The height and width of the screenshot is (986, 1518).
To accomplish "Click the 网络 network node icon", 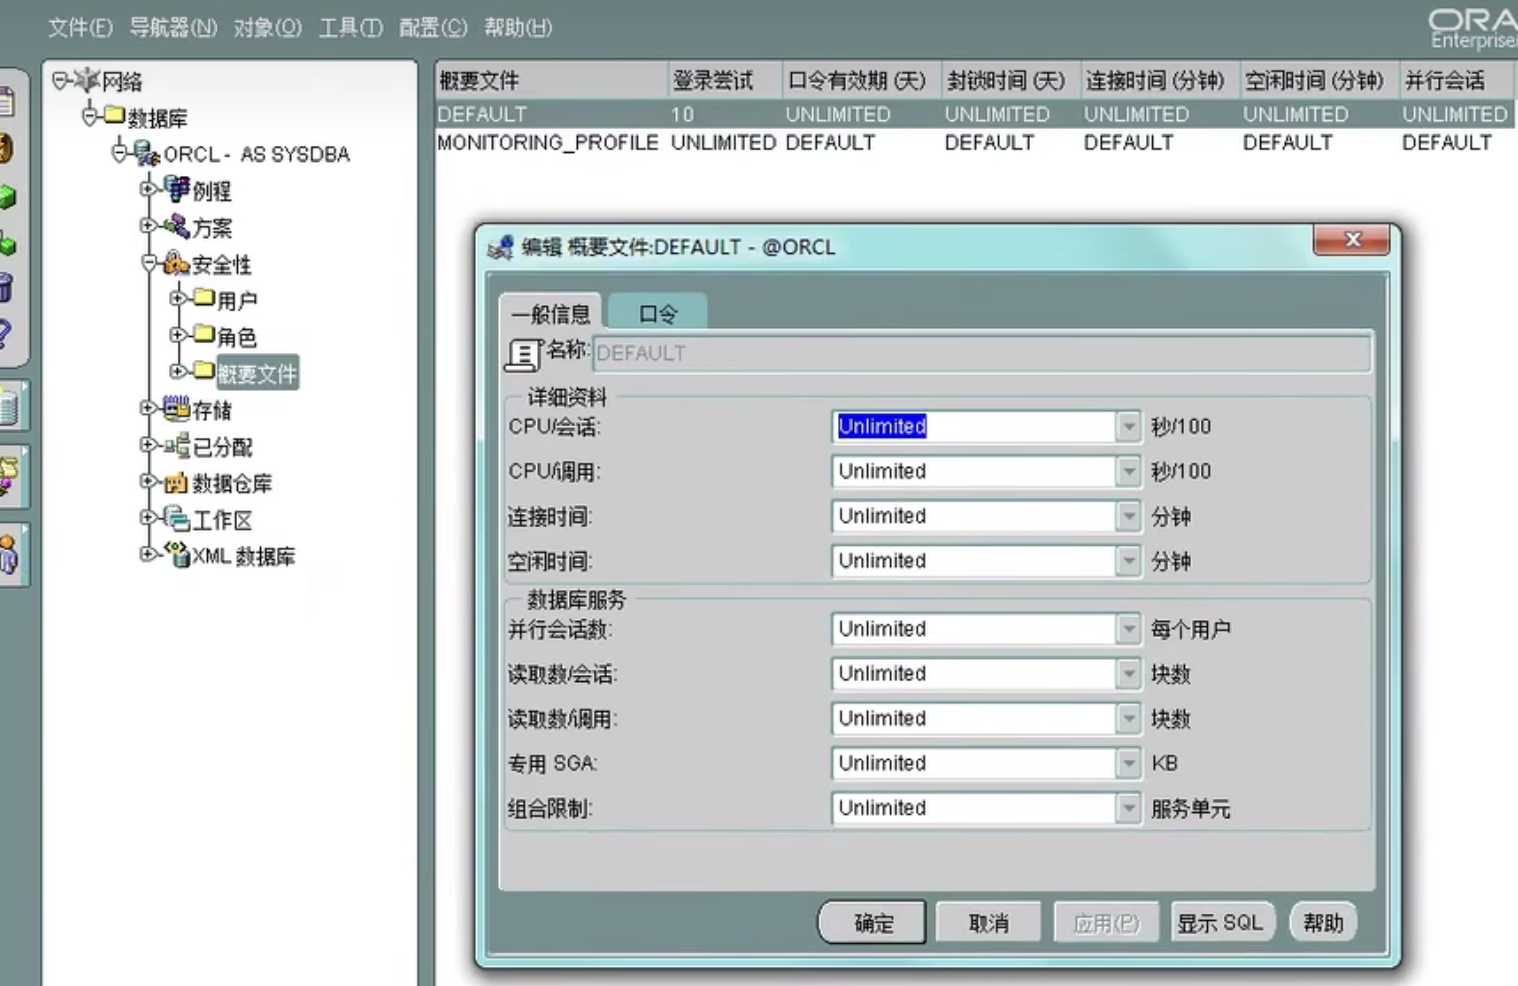I will click(x=88, y=80).
